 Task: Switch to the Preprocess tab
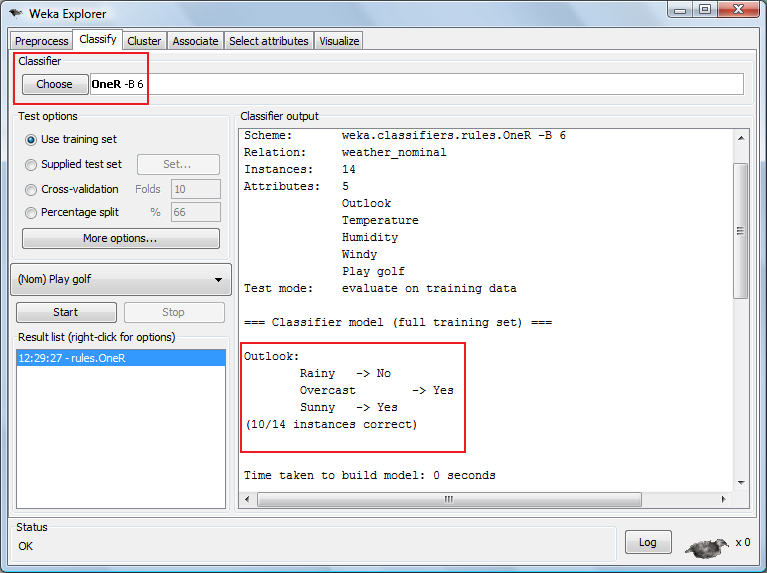42,41
